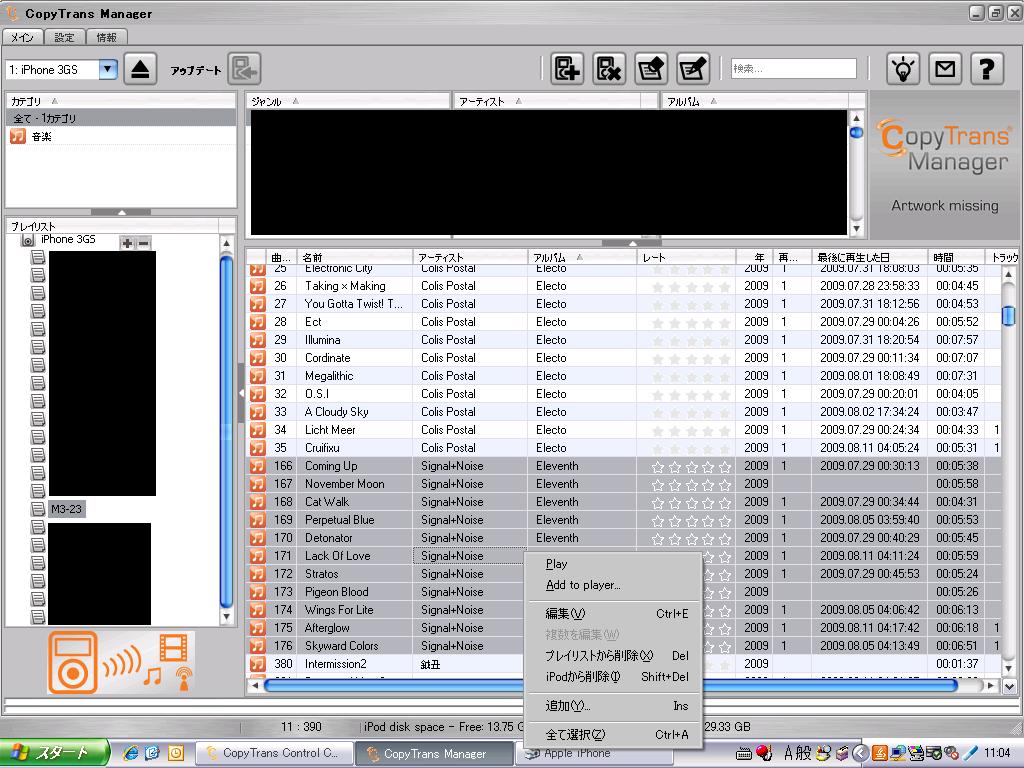
Task: Click the iPhone 3GS device icon in playlists
Action: [27, 241]
